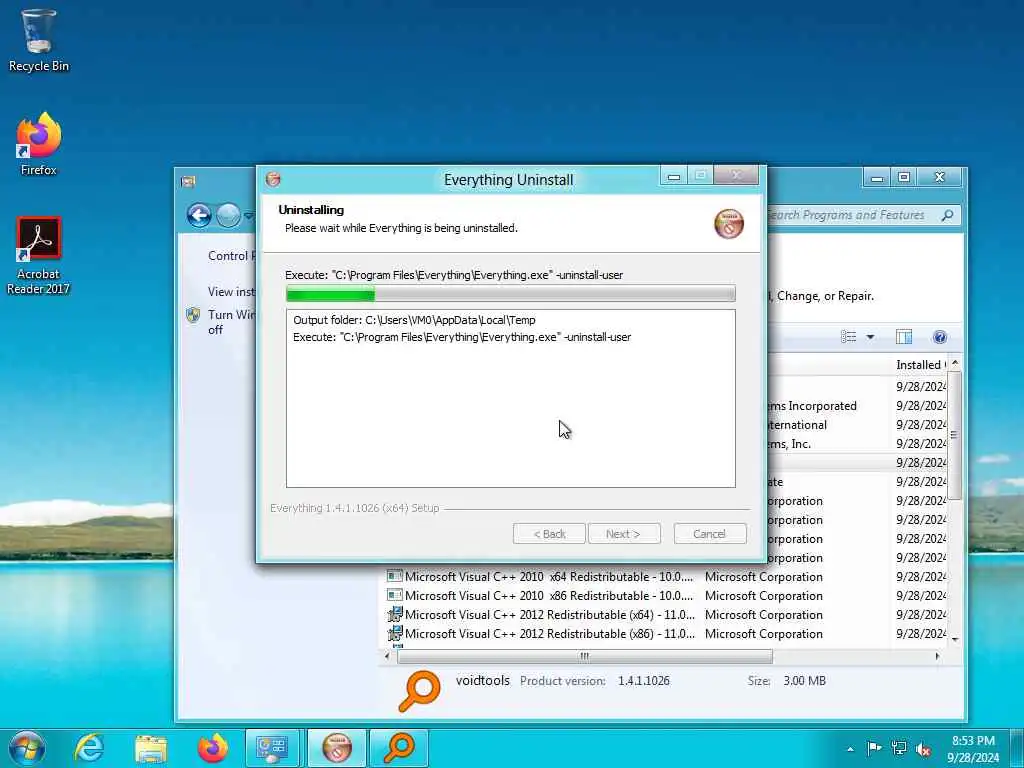This screenshot has height=768, width=1024.
Task: Click the Next > button in the uninstaller
Action: (624, 534)
